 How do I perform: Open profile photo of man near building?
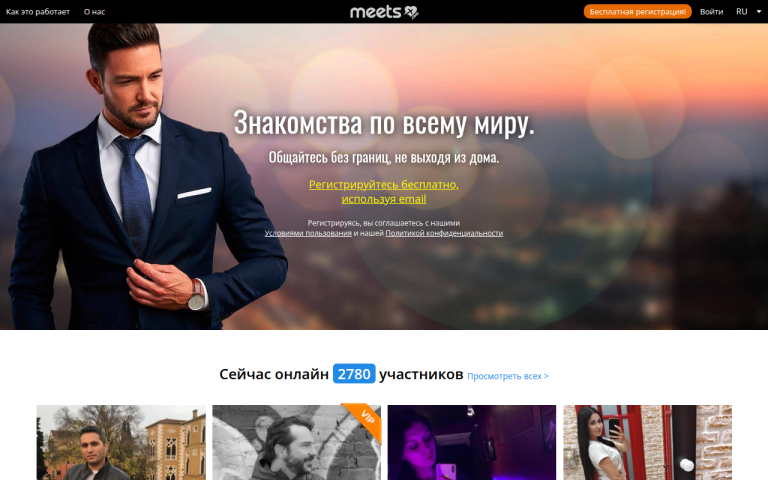coord(121,442)
